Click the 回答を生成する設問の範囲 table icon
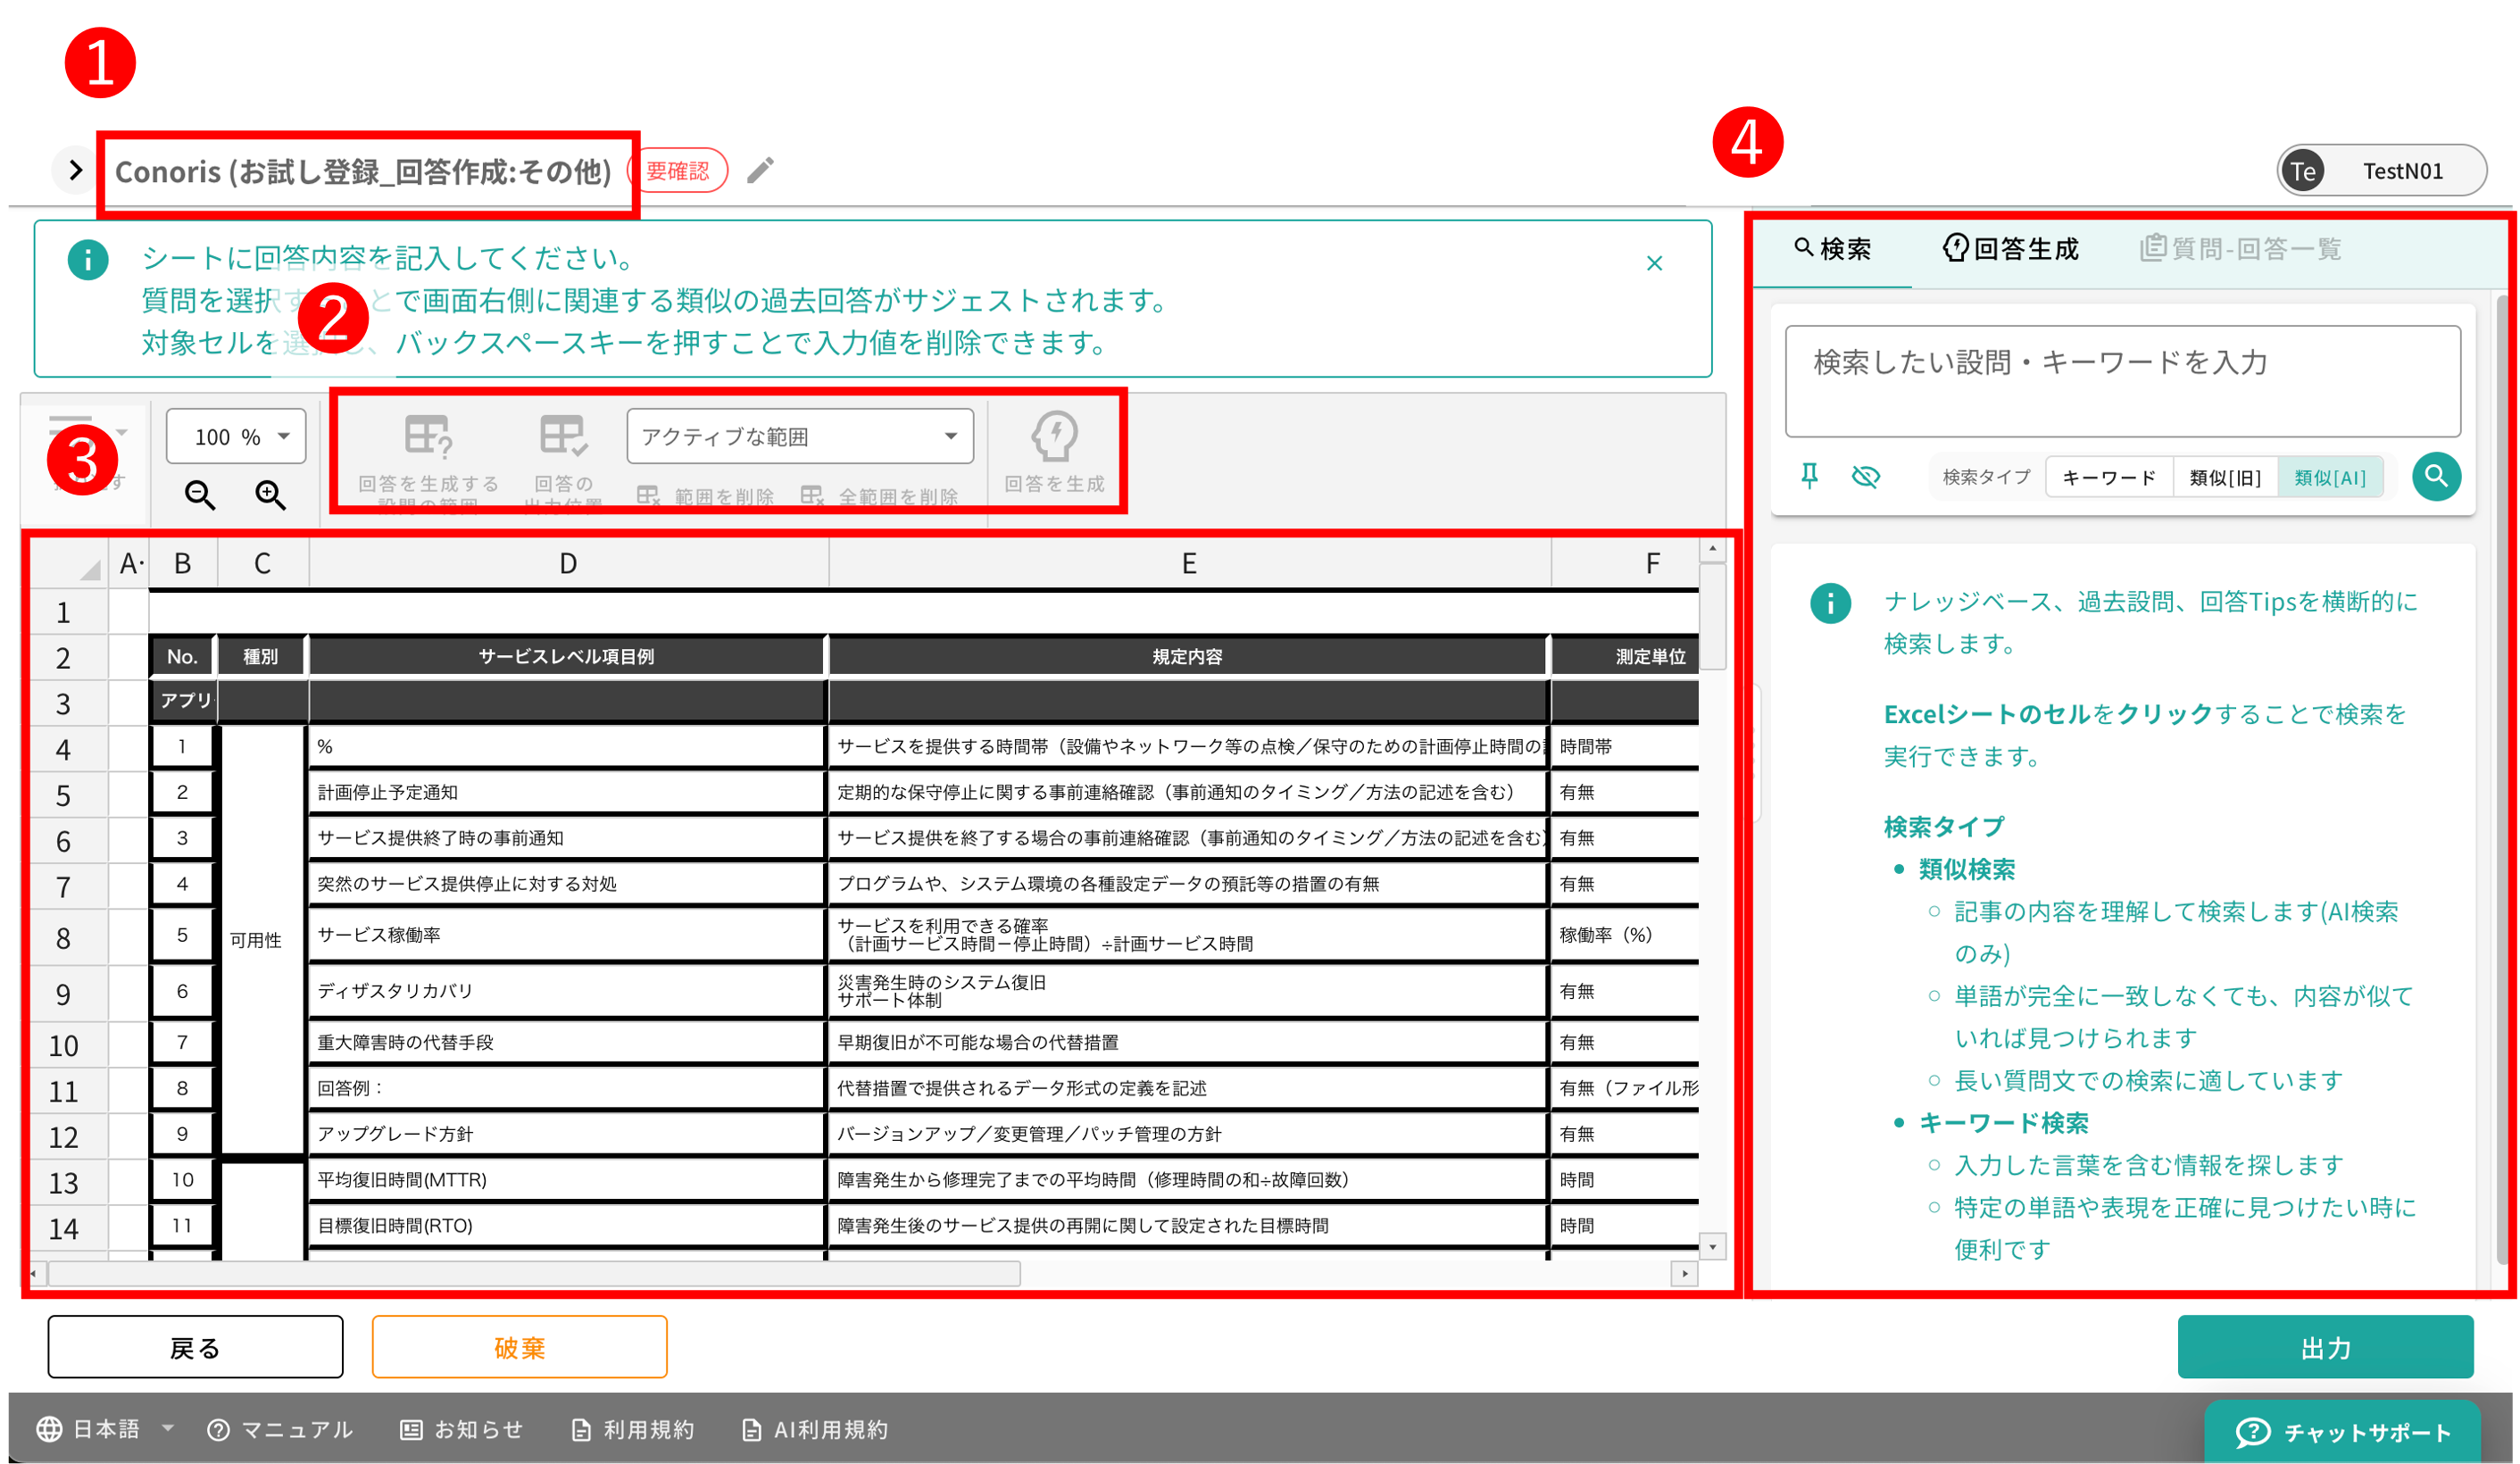Image resolution: width=2520 pixels, height=1464 pixels. (428, 436)
